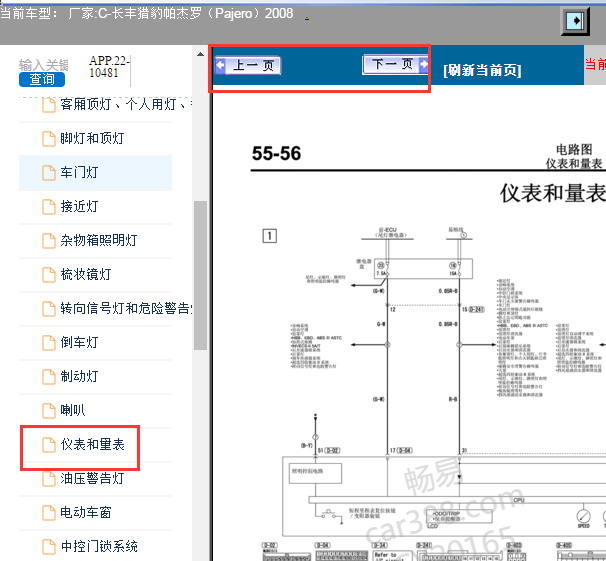
Task: Open the 油压警告灯 entry
Action: tap(92, 478)
